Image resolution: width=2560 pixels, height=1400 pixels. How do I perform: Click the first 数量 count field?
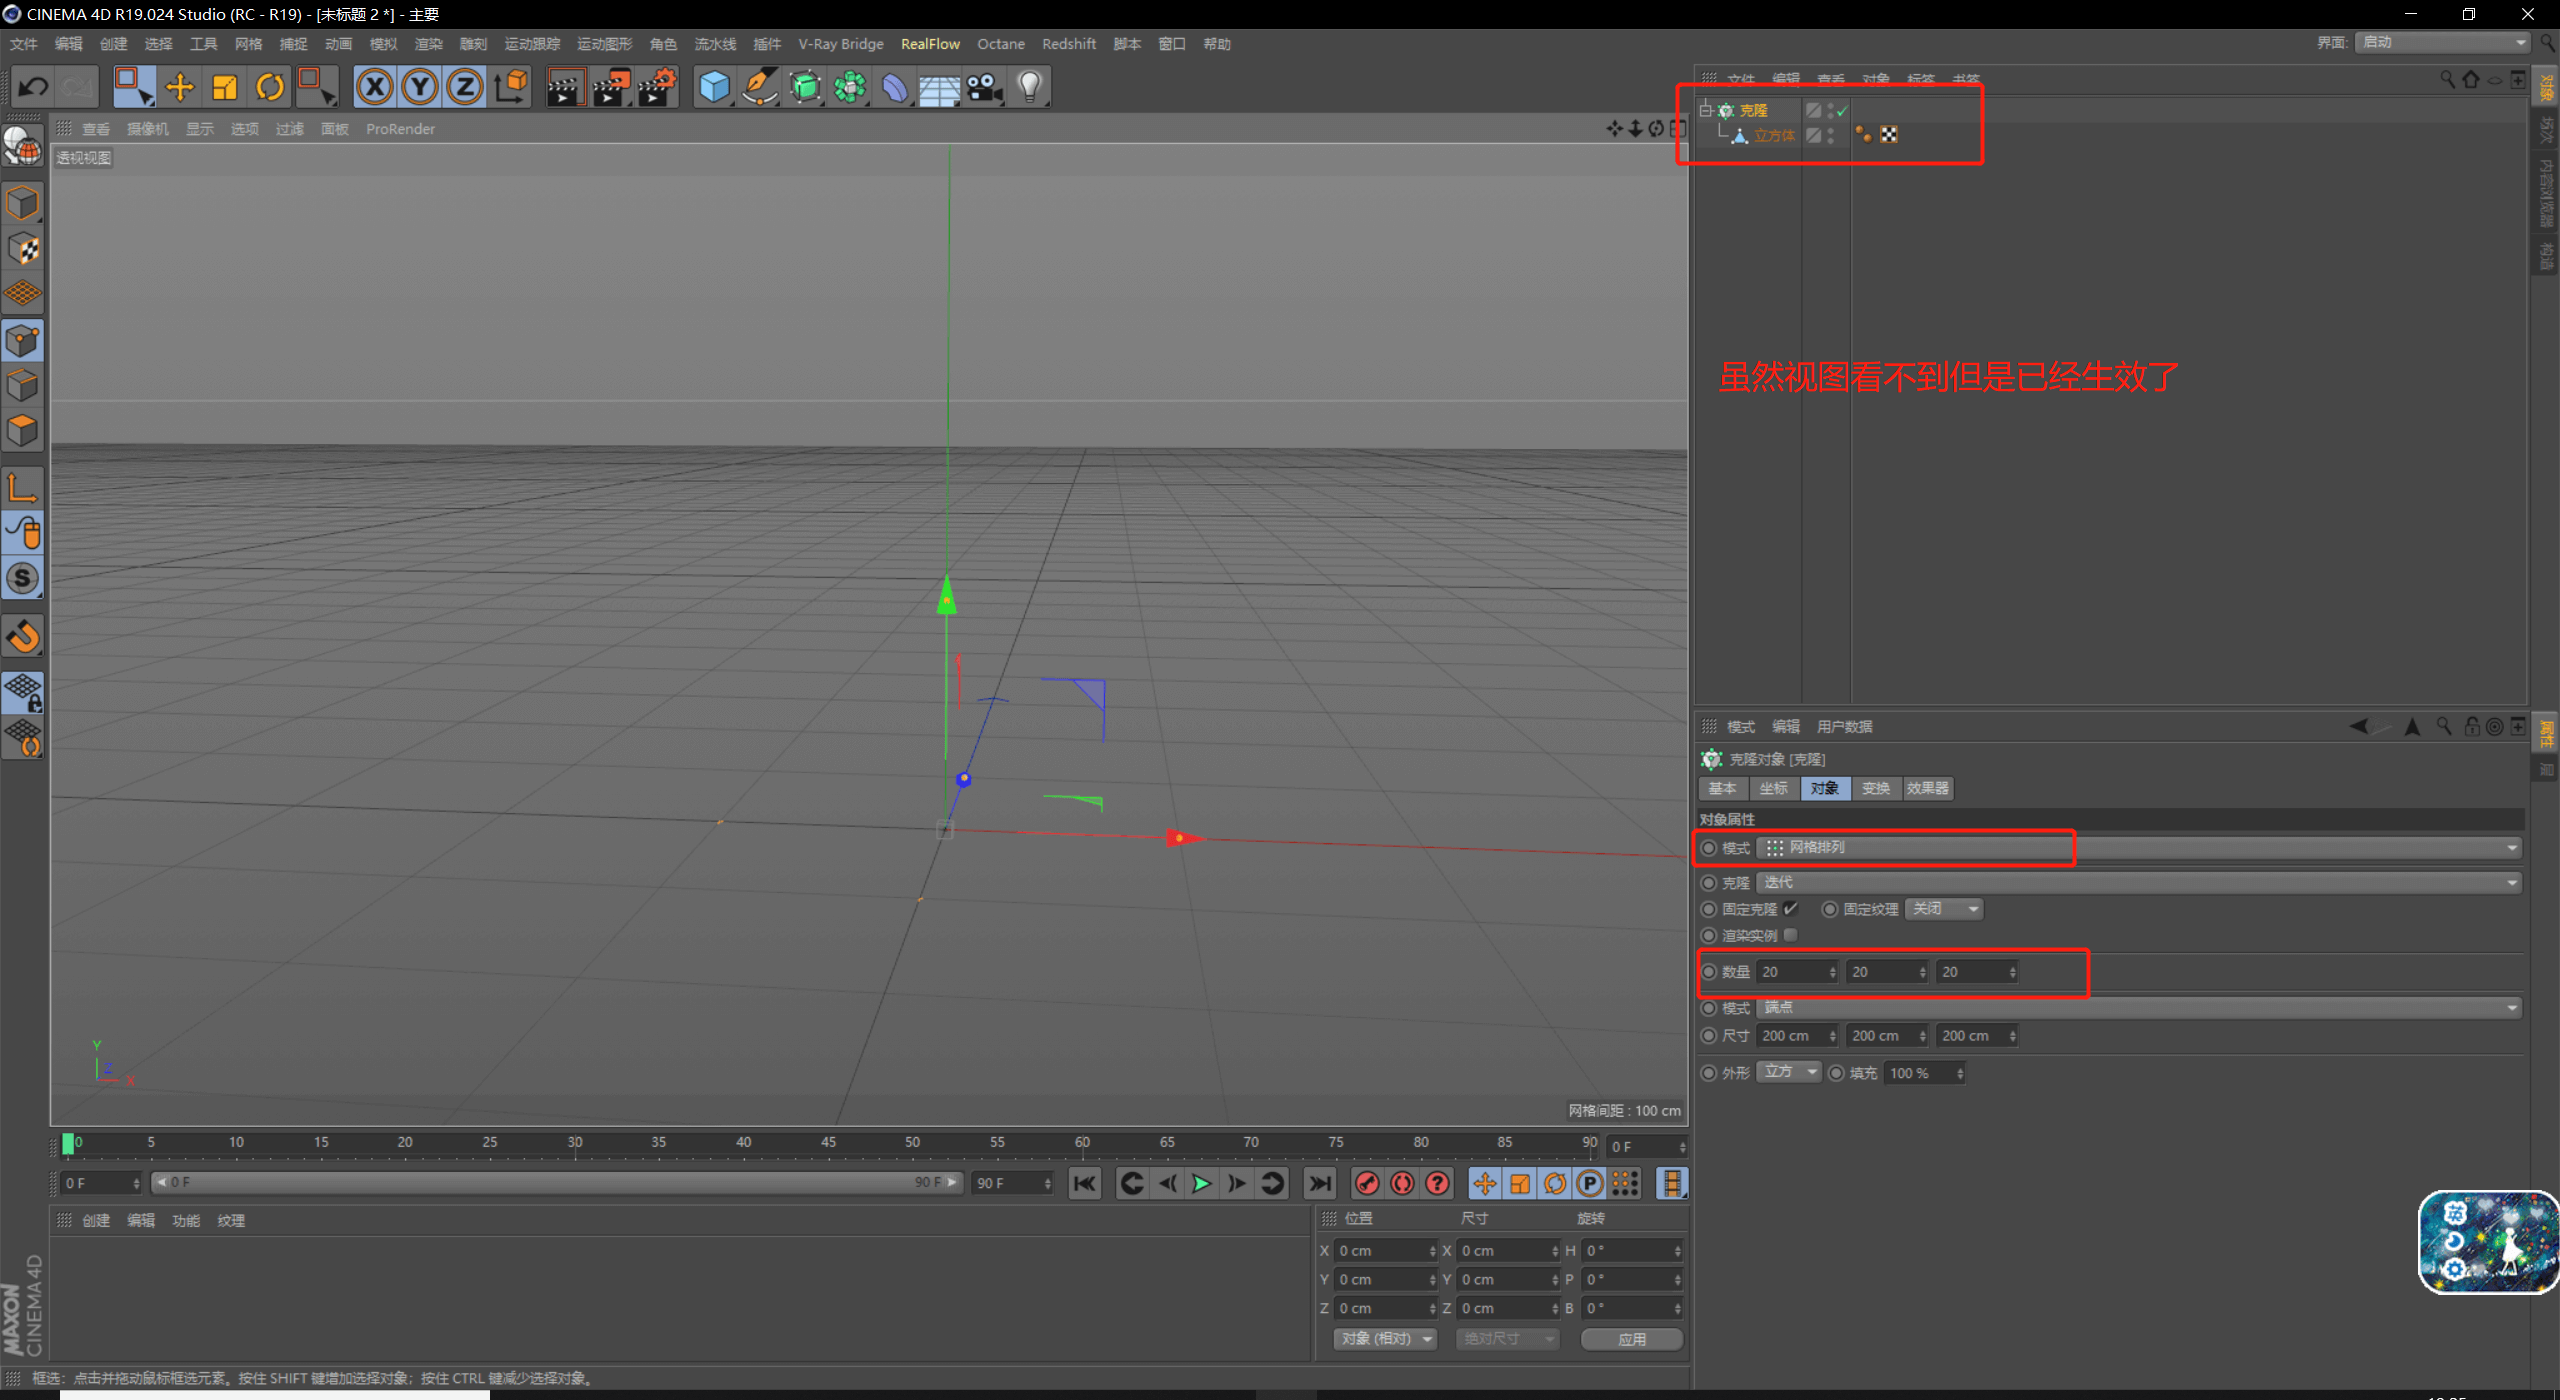click(x=1797, y=972)
